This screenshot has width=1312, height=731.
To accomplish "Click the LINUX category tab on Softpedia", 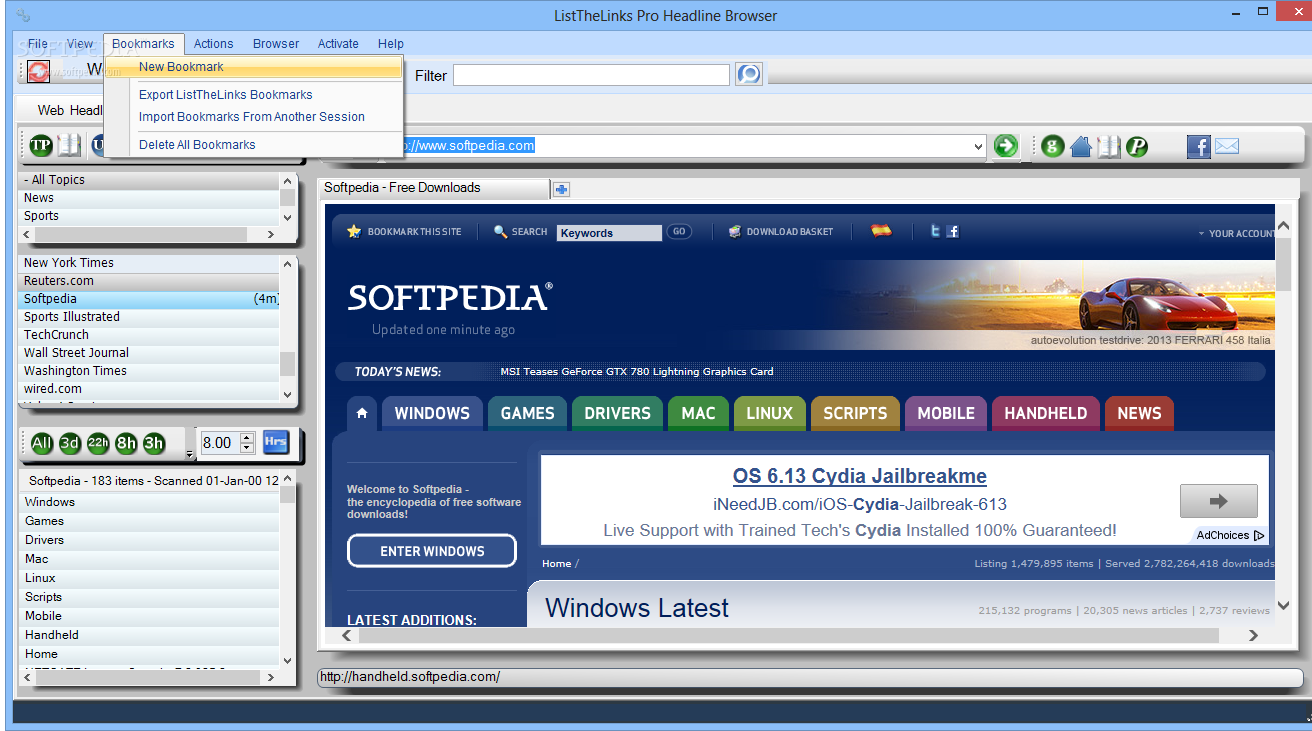I will coord(769,413).
